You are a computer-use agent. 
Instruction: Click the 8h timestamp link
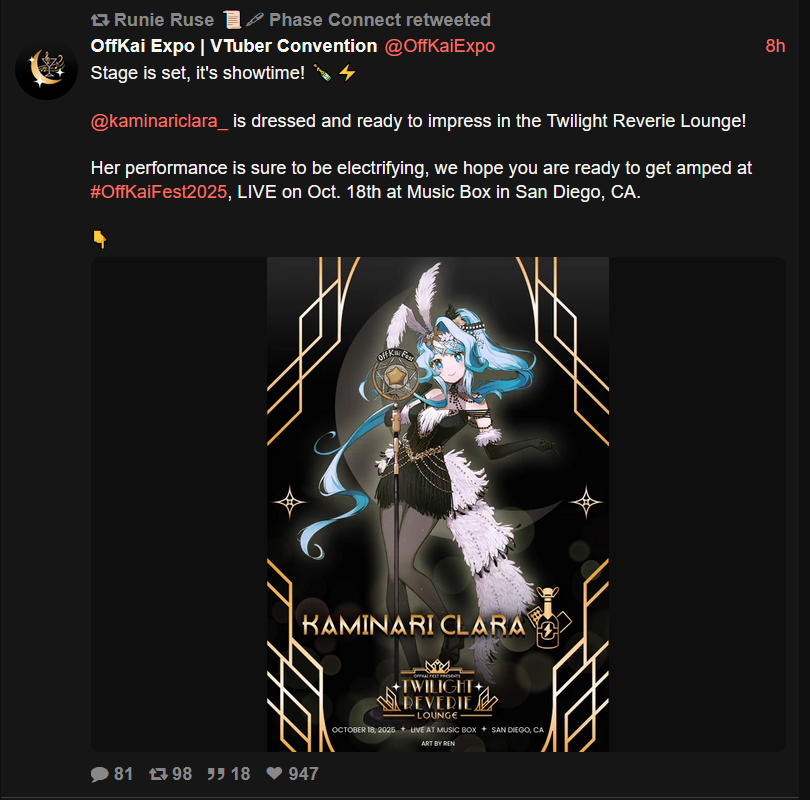coord(775,46)
